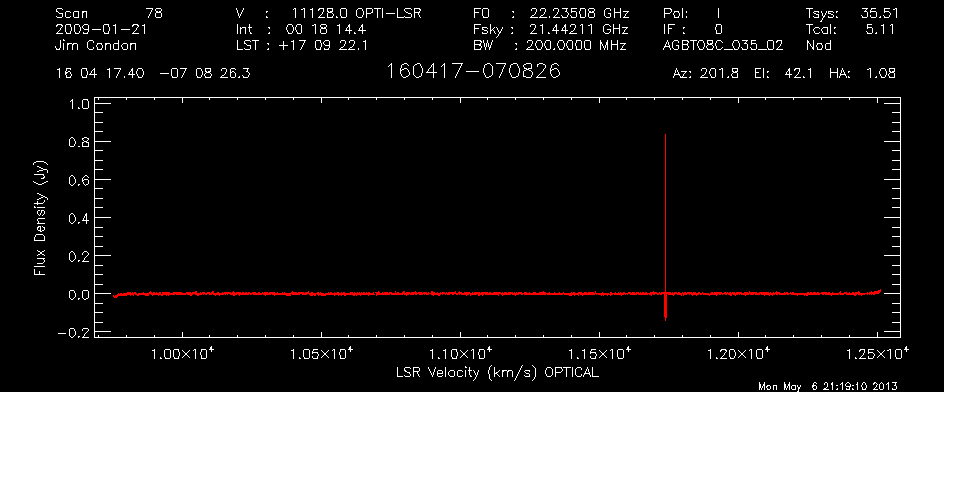Click the IF : 0 label

tap(693, 29)
